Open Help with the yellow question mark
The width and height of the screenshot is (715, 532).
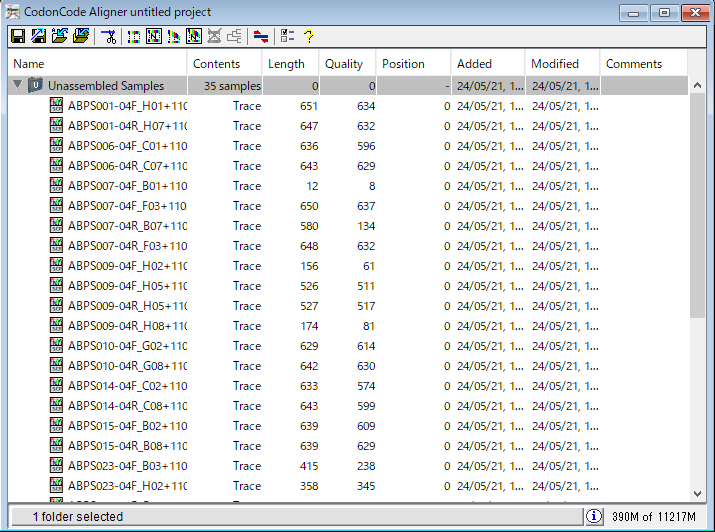(309, 37)
